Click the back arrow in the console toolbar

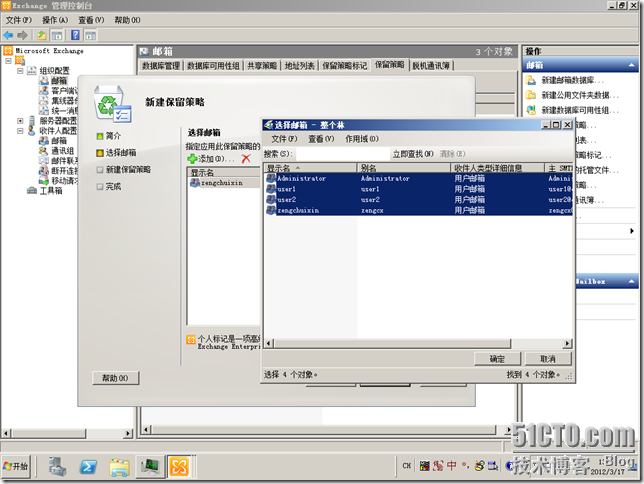10,35
